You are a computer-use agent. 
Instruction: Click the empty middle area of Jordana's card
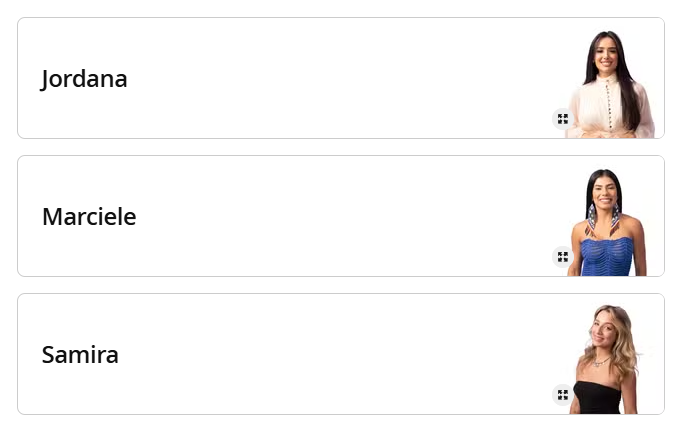coord(340,79)
